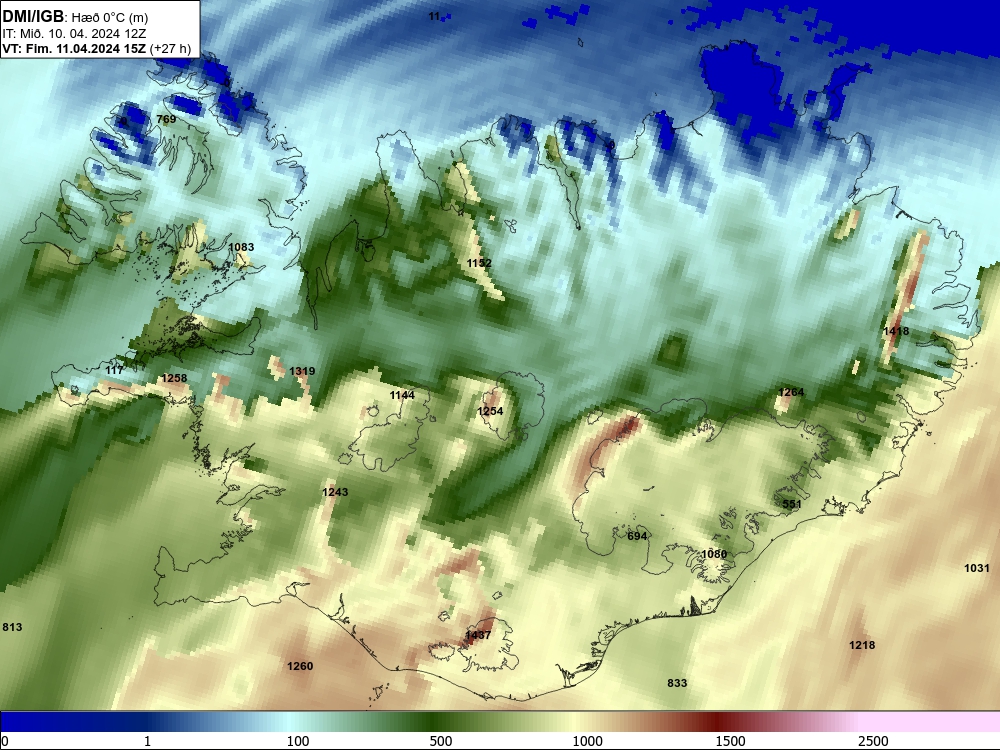Viewport: 1000px width, 750px height.
Task: Click the map value label 1254
Action: [x=490, y=411]
